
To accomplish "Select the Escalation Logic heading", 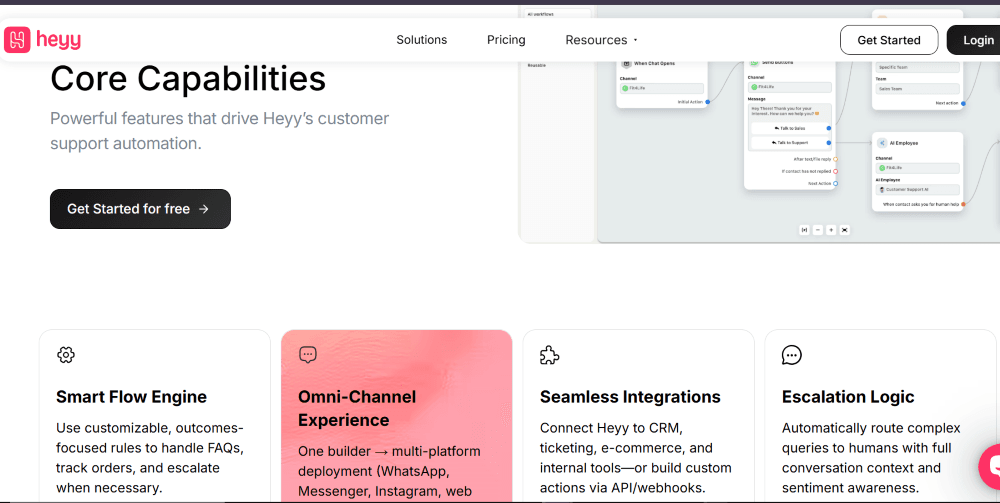I will [848, 397].
